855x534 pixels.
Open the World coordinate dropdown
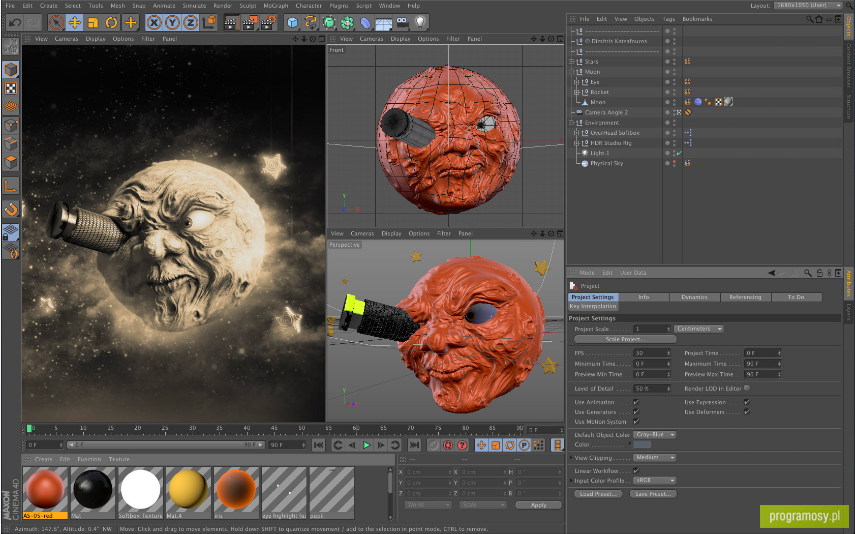coord(428,505)
